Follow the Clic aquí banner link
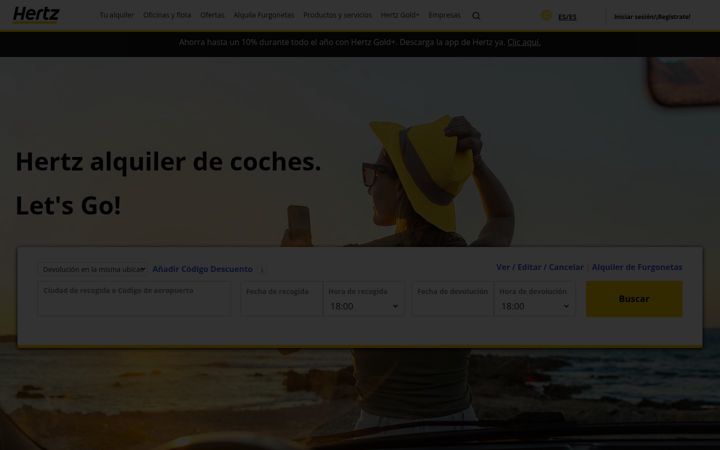Screen dimensions: 720x450 [x=523, y=42]
